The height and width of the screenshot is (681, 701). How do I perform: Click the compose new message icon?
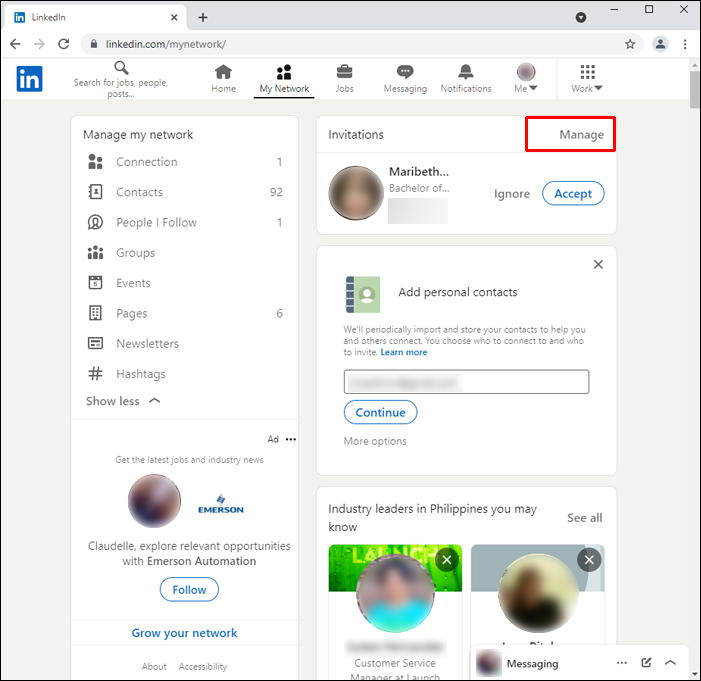pos(646,663)
